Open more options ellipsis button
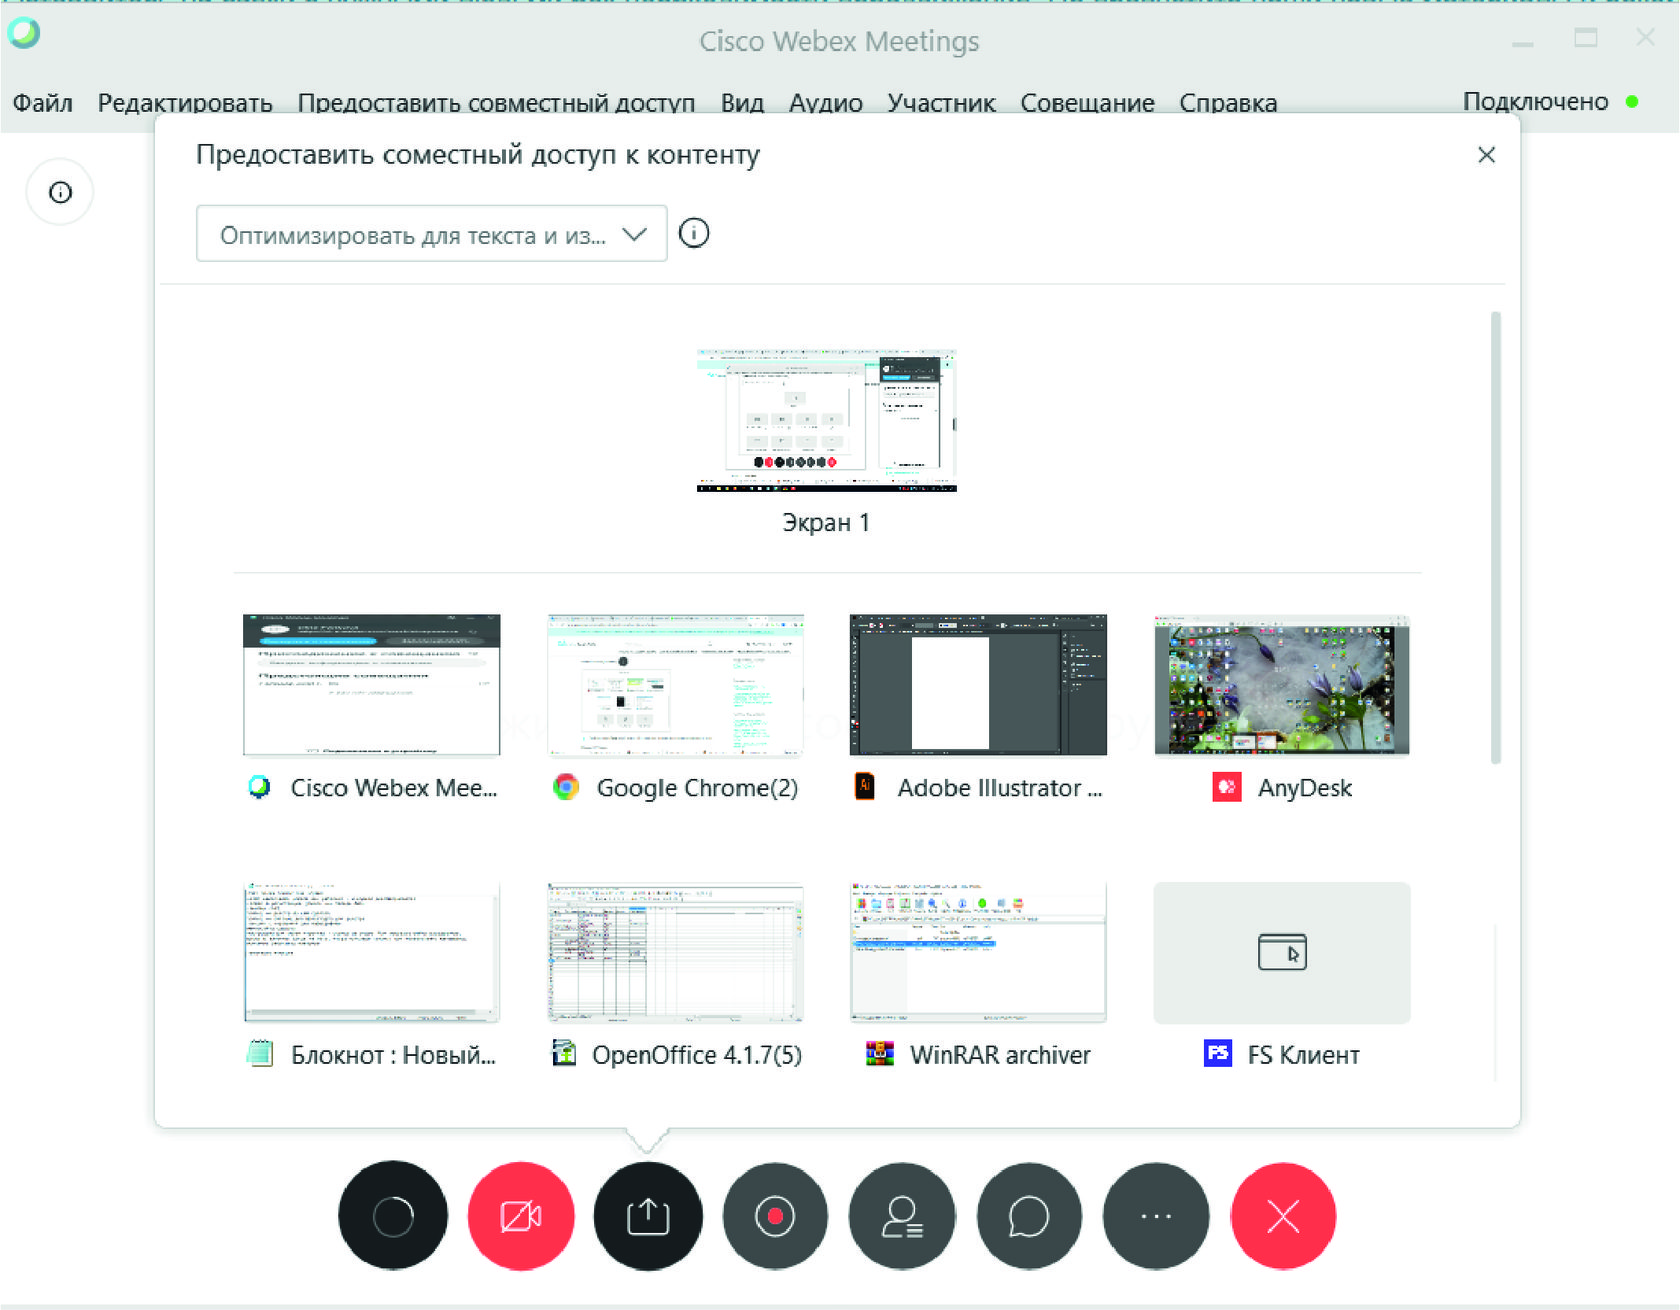1680x1310 pixels. [1156, 1216]
